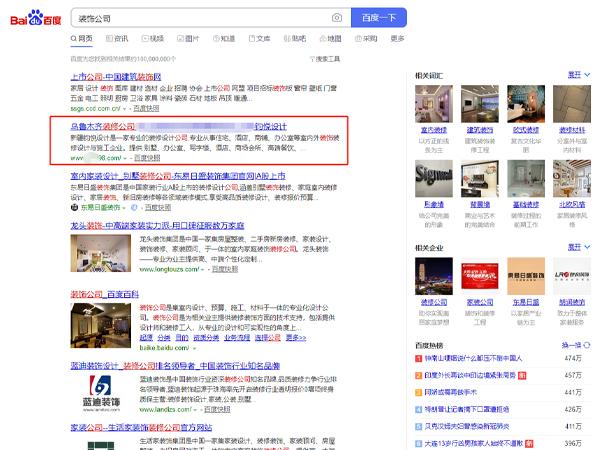Screen dimensions: 600x450
Task: Focus the search input containing 装饰公司
Action: (x=203, y=18)
